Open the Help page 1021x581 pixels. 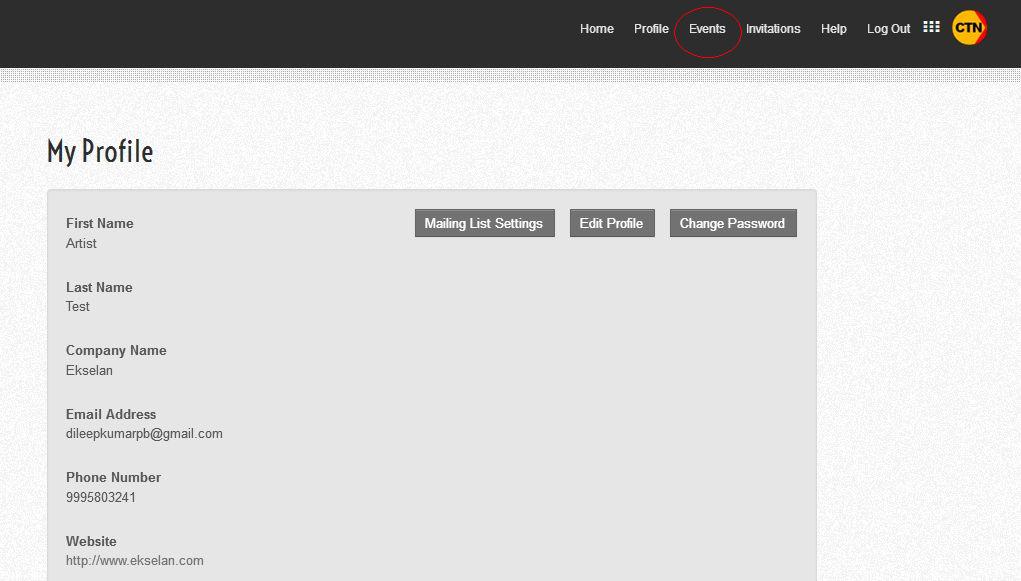pos(833,29)
